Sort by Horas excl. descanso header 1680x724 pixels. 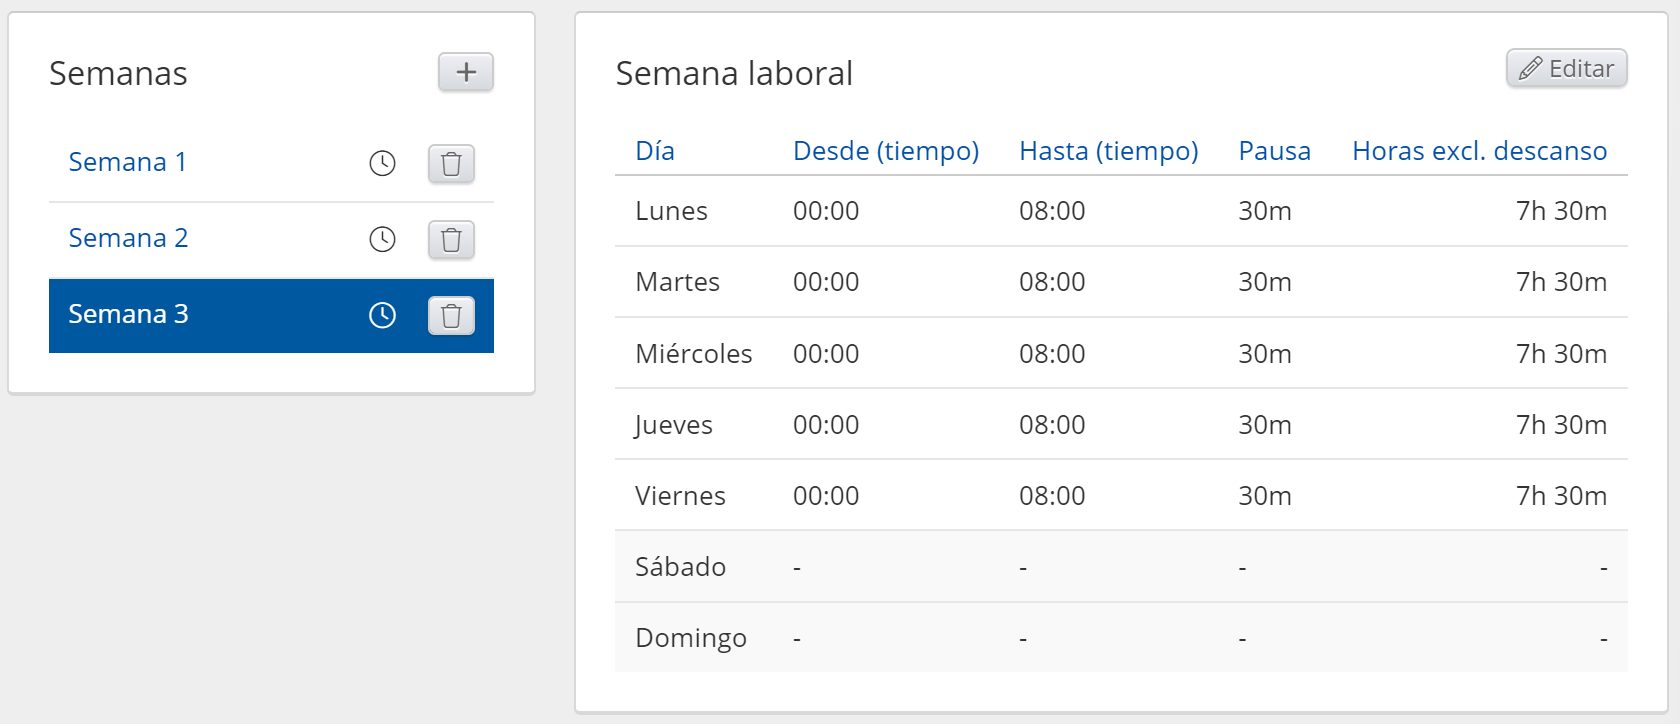pyautogui.click(x=1479, y=151)
